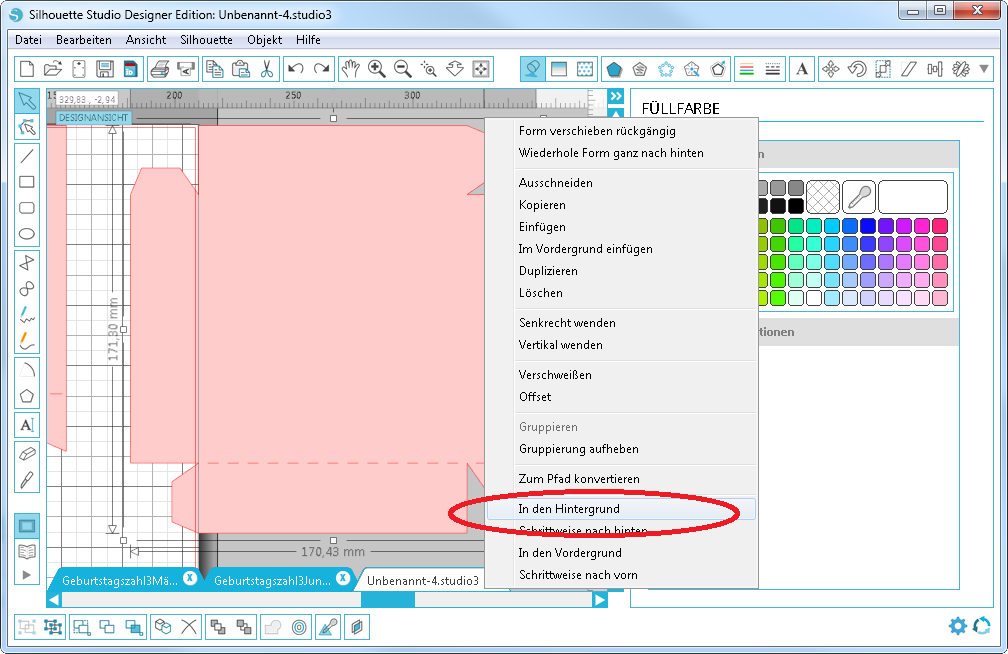Collapse panel with double chevron button

(x=615, y=96)
